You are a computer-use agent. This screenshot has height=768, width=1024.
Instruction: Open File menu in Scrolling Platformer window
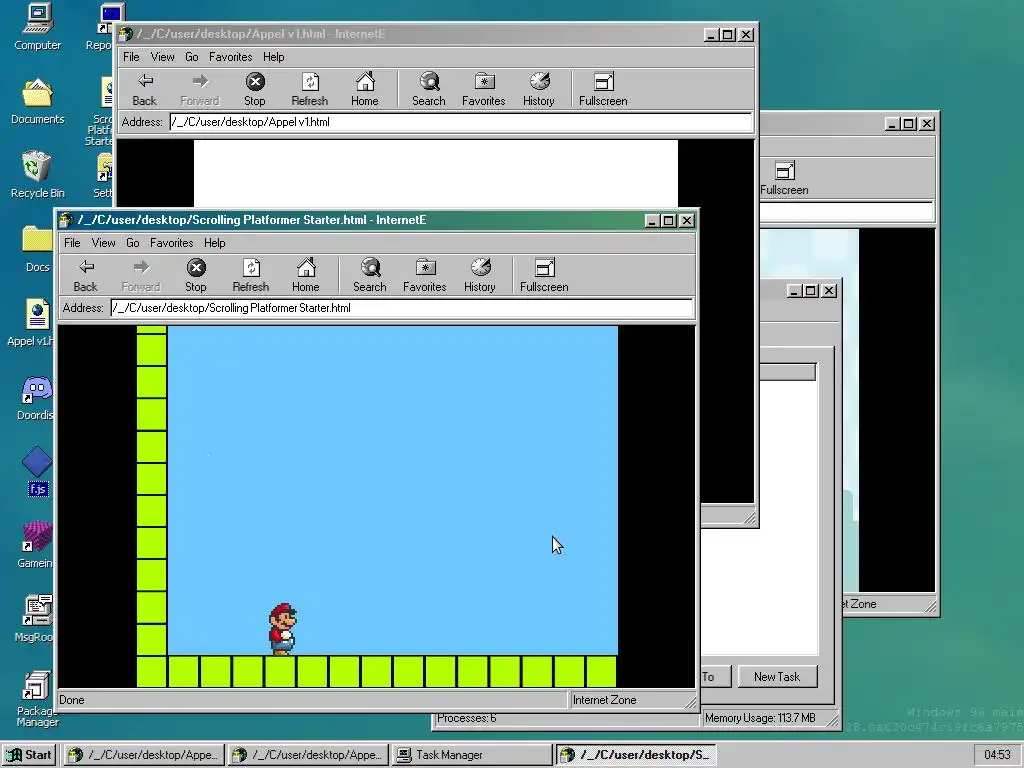click(x=72, y=243)
